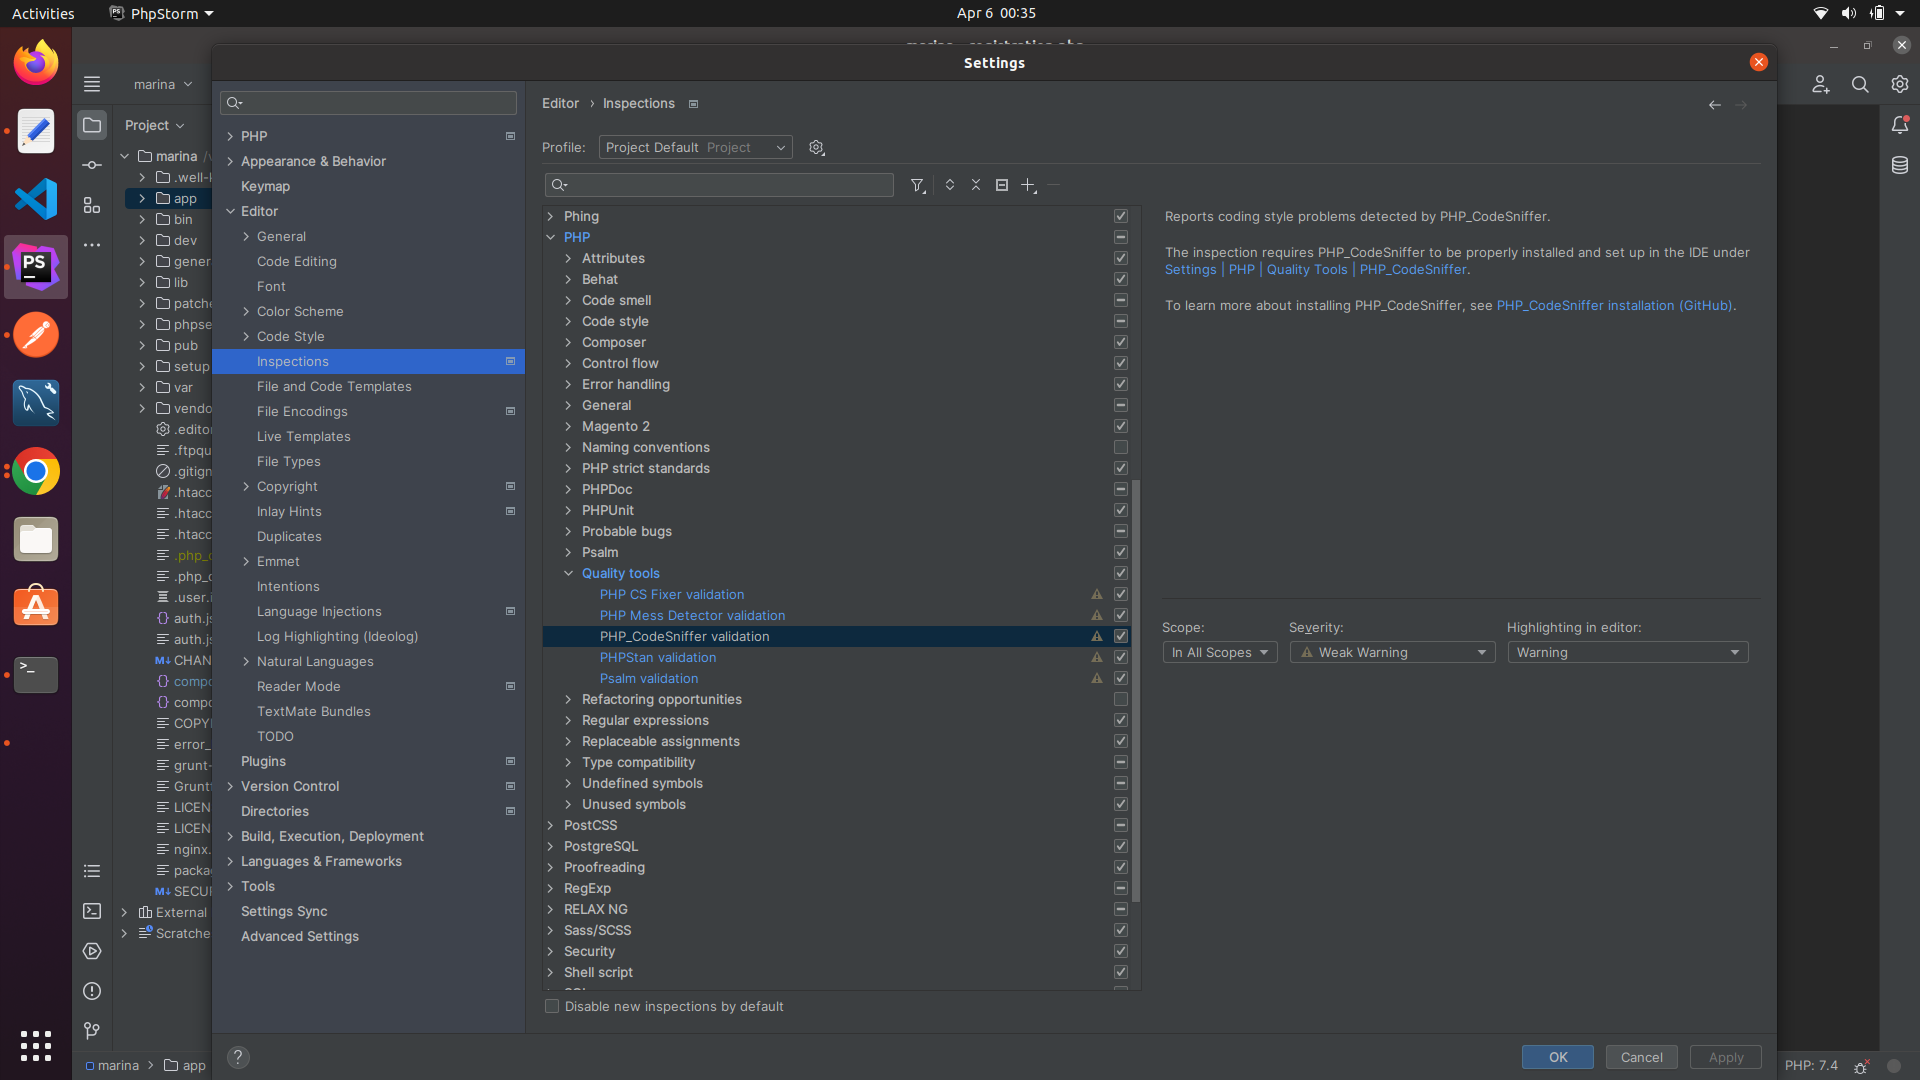The width and height of the screenshot is (1920, 1080).
Task: Launch Visual Studio Code from dock
Action: (36, 199)
